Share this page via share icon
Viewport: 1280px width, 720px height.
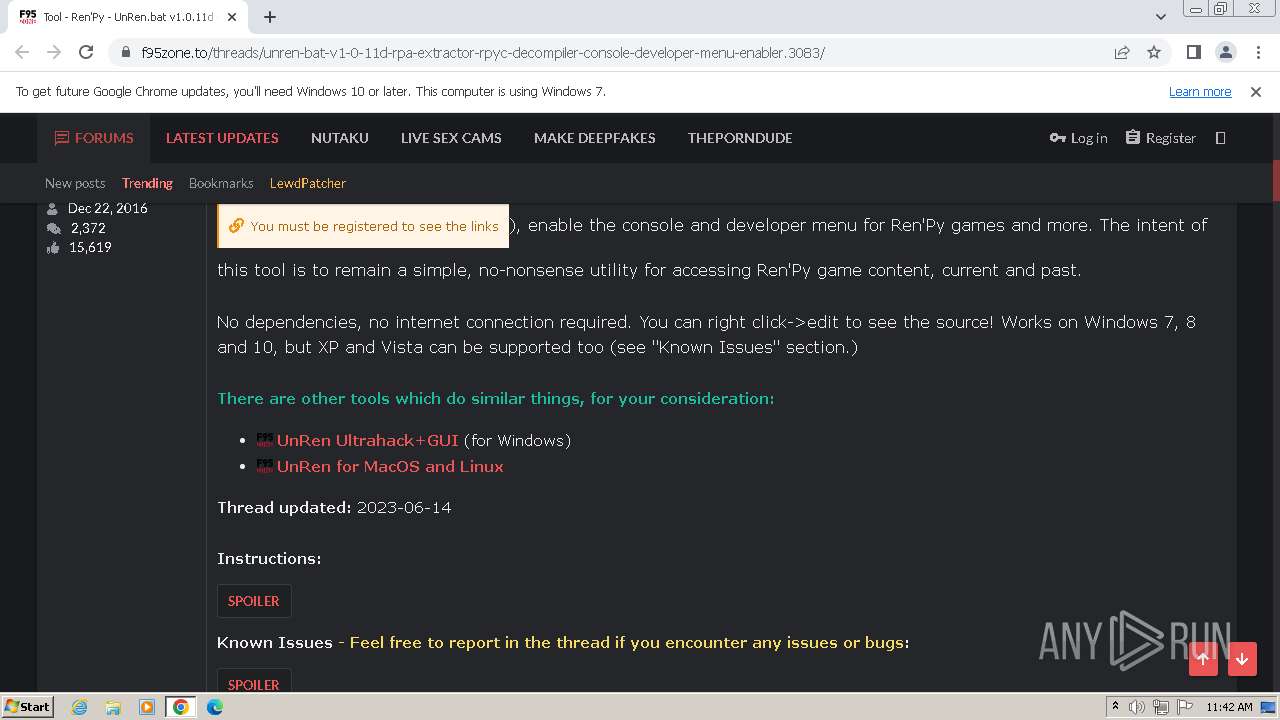(x=1122, y=52)
